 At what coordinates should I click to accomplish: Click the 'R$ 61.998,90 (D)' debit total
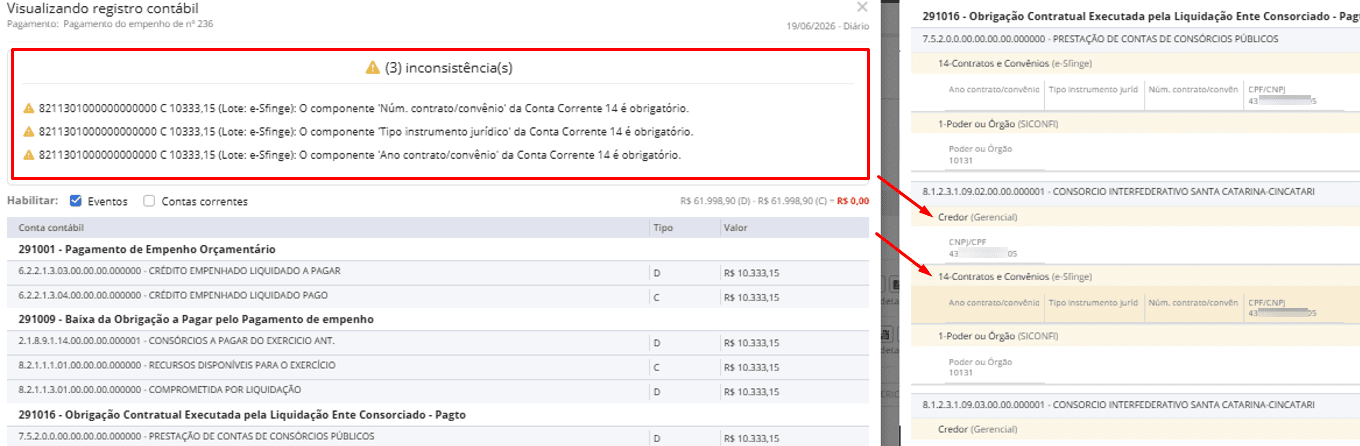coord(716,201)
